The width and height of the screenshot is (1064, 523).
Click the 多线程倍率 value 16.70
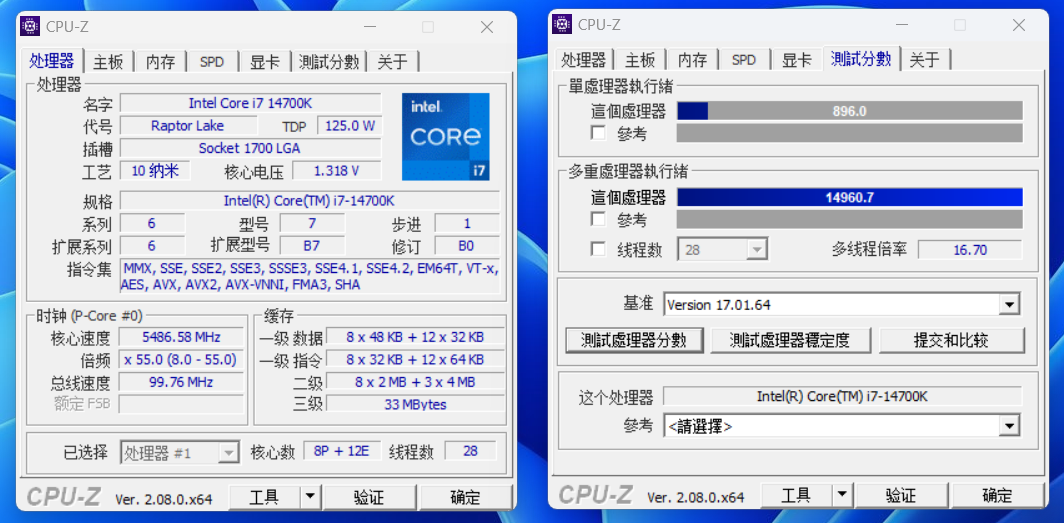[970, 250]
